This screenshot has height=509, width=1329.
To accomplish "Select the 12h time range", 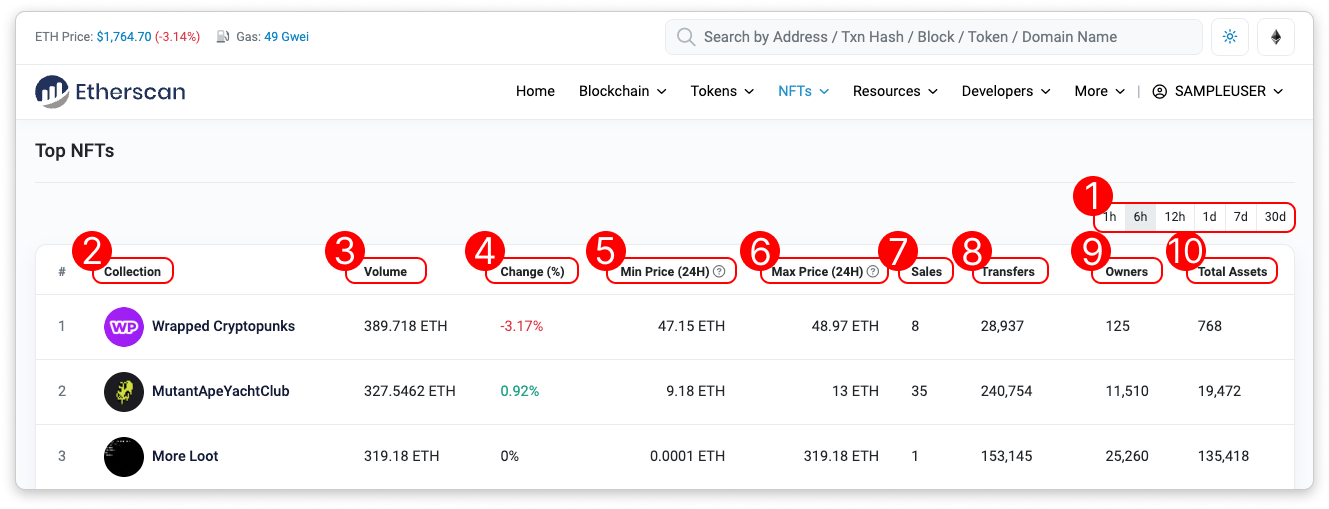I will tap(1174, 217).
